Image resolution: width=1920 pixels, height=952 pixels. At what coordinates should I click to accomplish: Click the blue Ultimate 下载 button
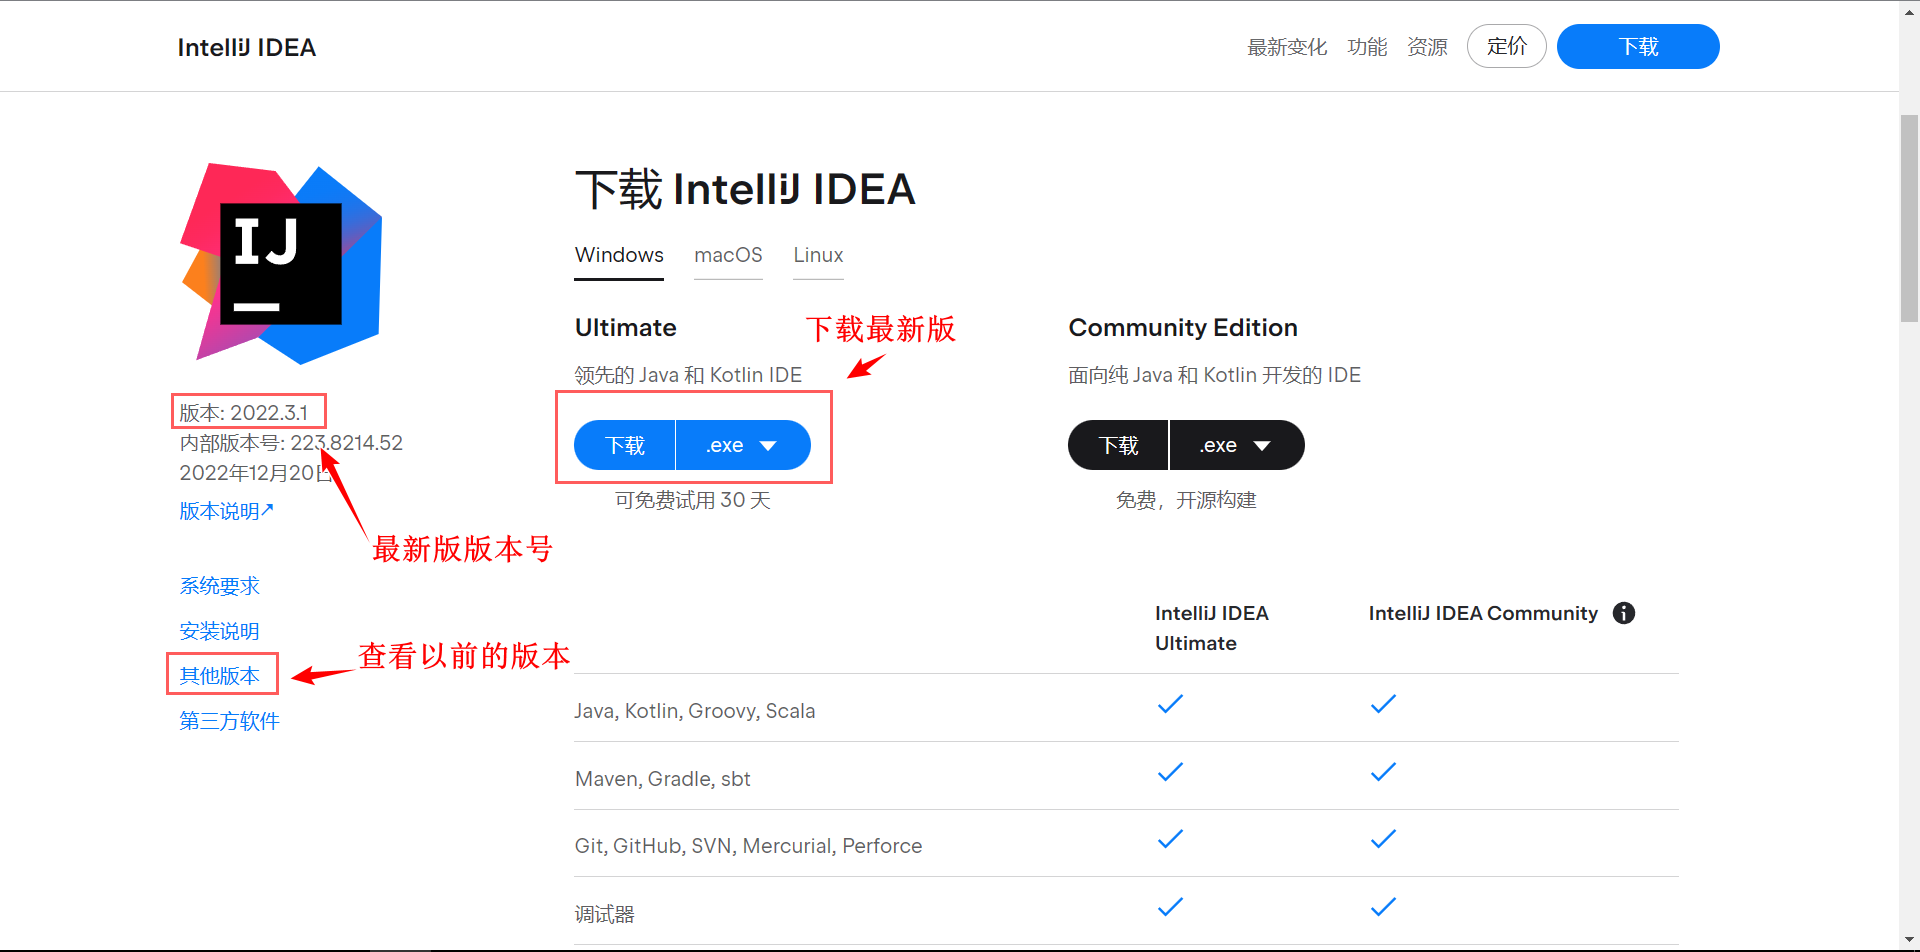click(x=625, y=445)
